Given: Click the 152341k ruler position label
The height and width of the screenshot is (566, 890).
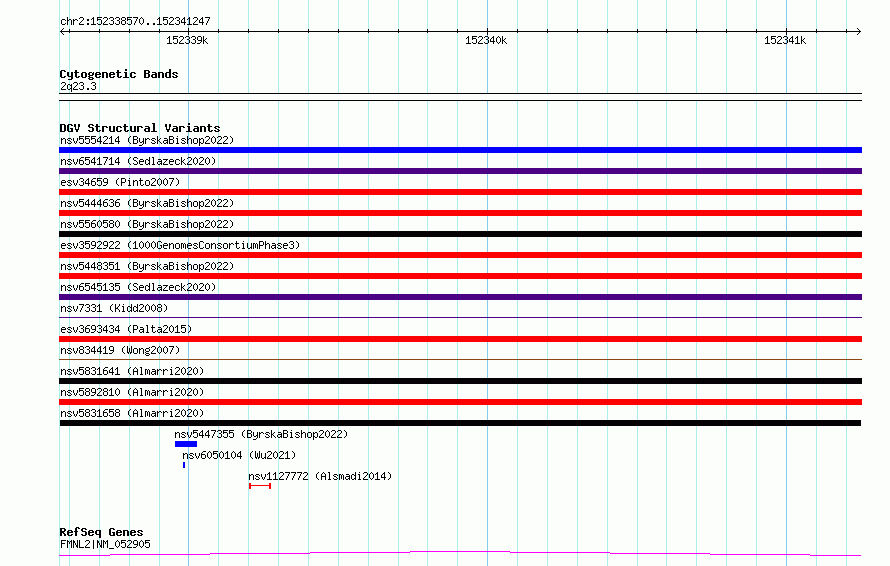Looking at the screenshot, I should [785, 40].
